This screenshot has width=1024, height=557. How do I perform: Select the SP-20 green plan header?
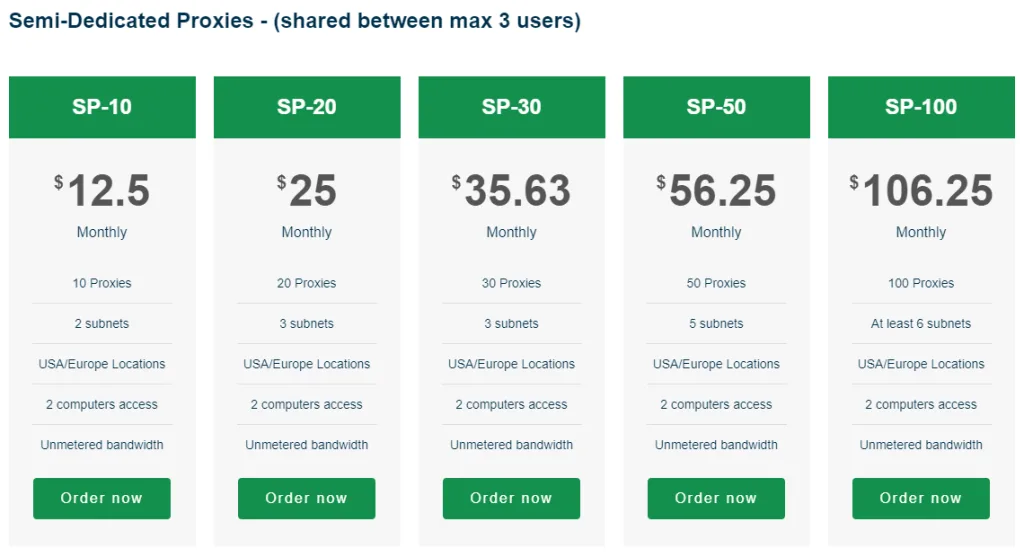pyautogui.click(x=307, y=107)
